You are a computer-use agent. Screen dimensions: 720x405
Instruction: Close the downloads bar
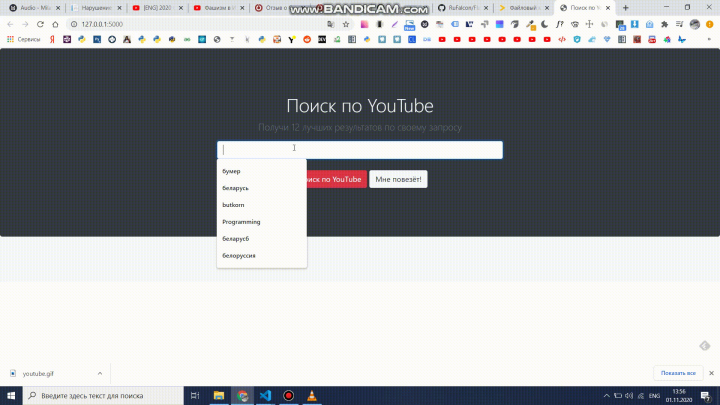(x=711, y=373)
